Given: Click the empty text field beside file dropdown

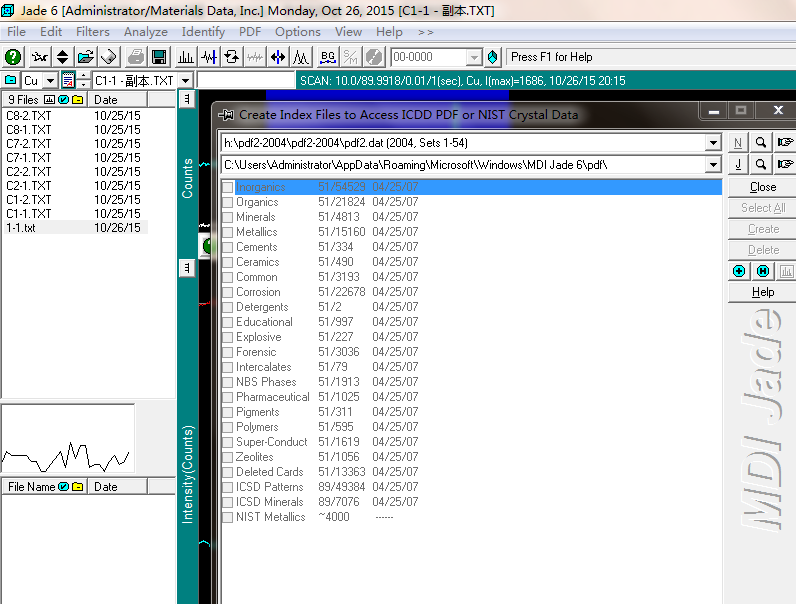Looking at the screenshot, I should 246,80.
